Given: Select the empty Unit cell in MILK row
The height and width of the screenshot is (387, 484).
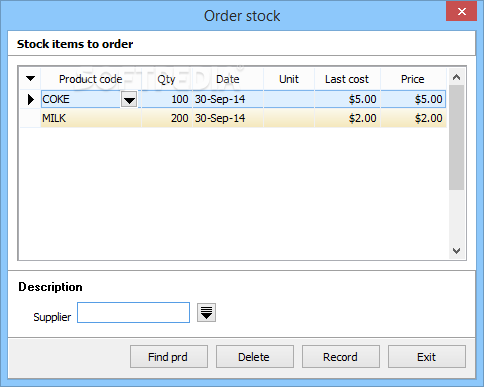Looking at the screenshot, I should coord(289,118).
